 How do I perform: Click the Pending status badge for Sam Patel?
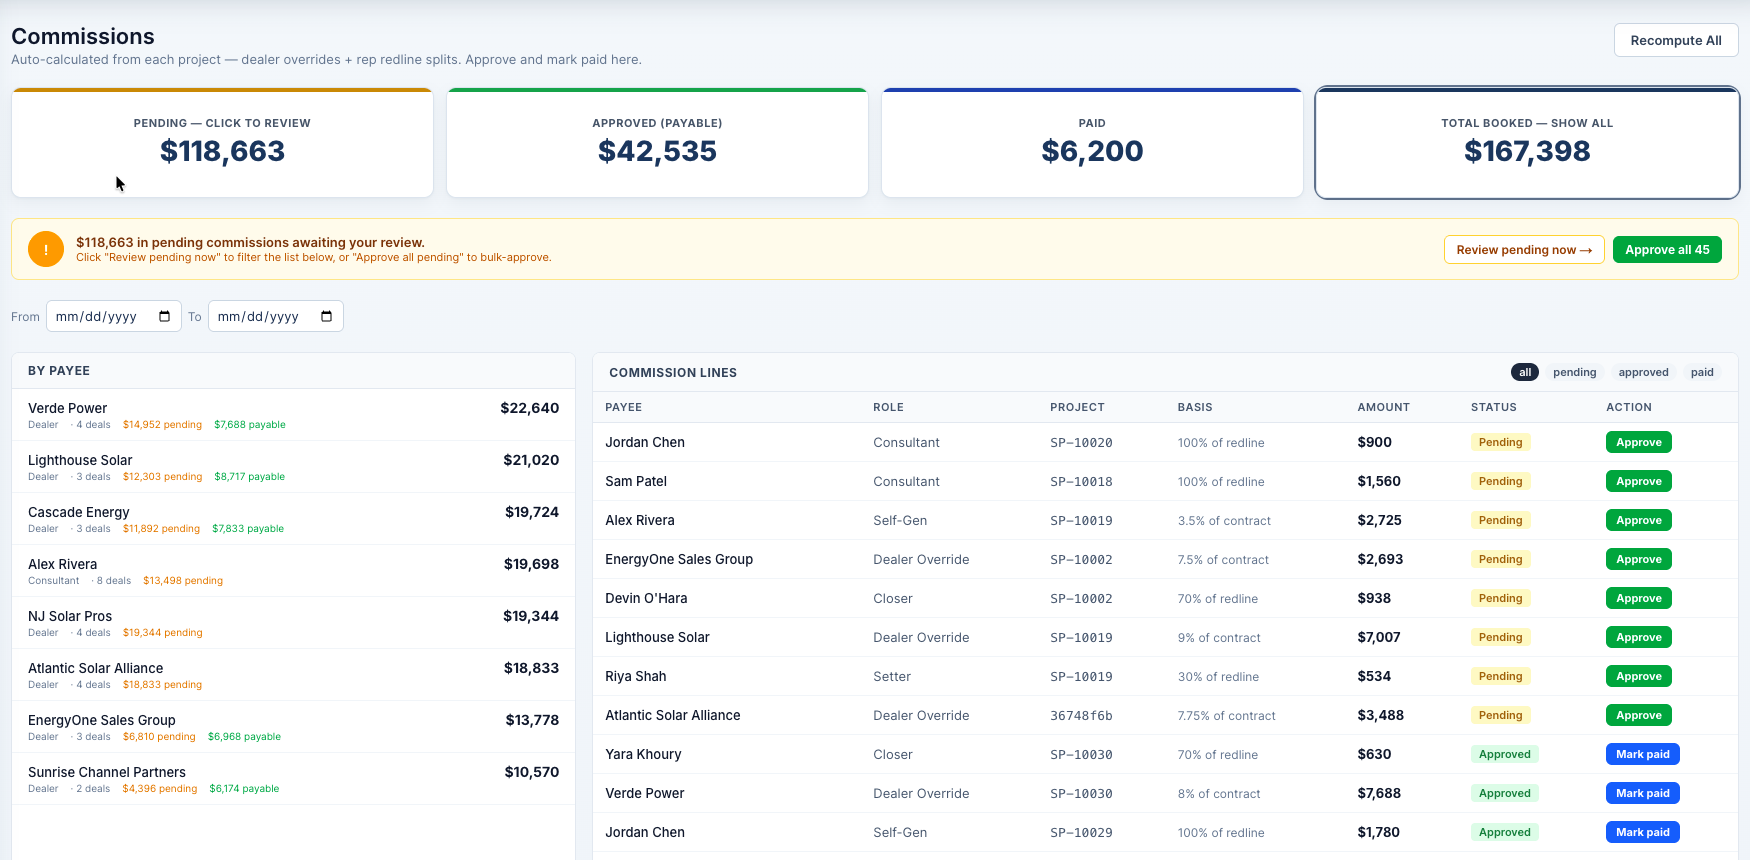tap(1500, 481)
